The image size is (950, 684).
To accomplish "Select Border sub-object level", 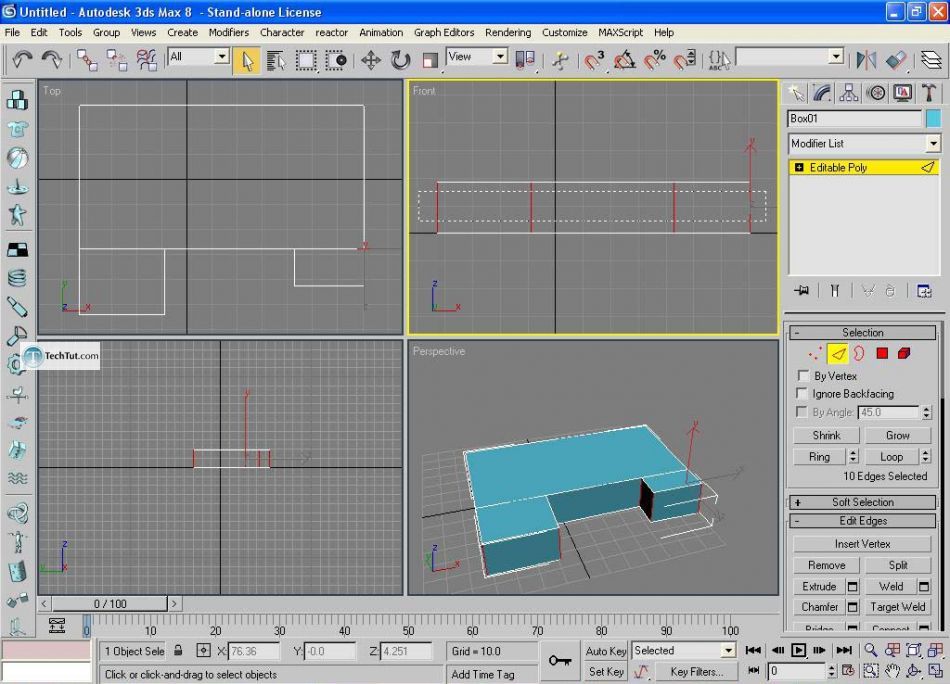I will [x=859, y=353].
